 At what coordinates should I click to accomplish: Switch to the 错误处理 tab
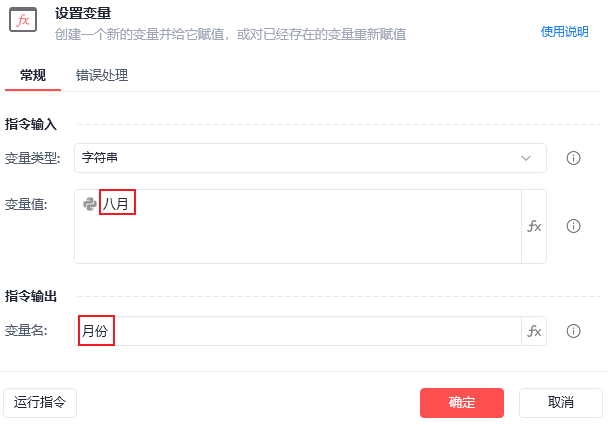coord(102,75)
